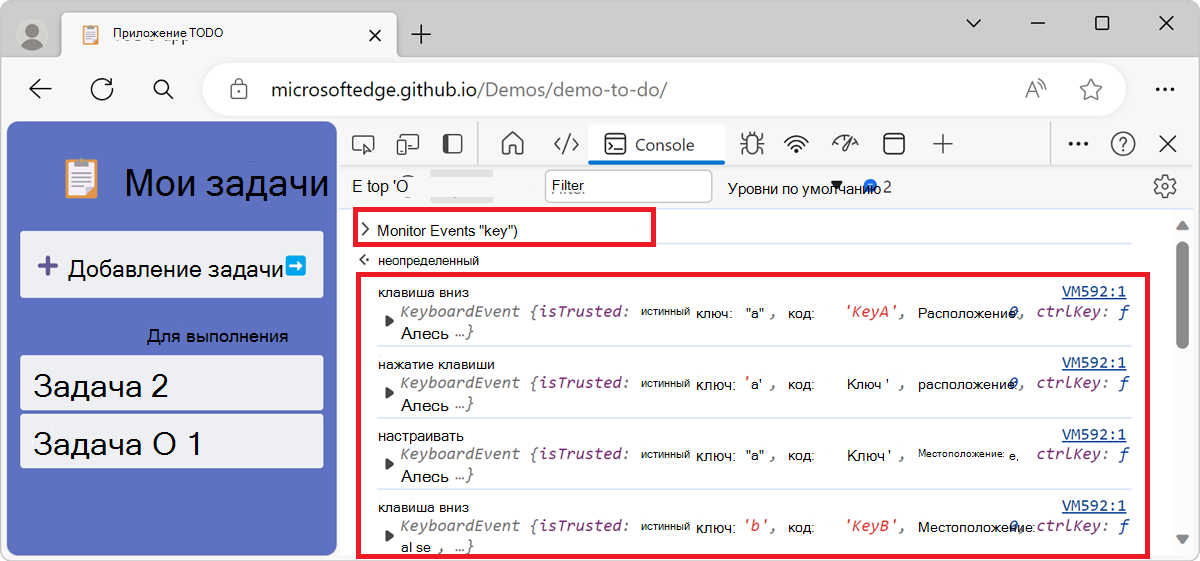Click the browser profile avatar icon
This screenshot has width=1200, height=561.
click(x=34, y=36)
